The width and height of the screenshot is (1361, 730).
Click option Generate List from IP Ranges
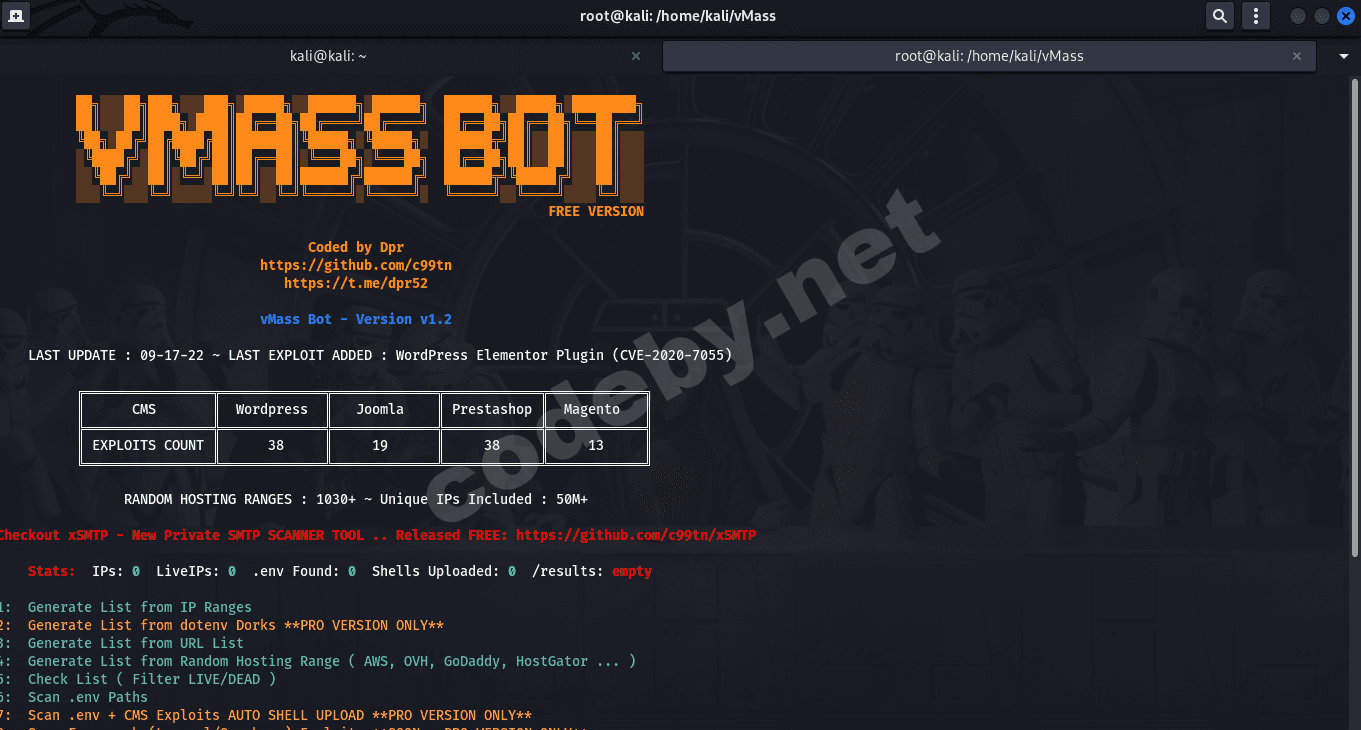[x=140, y=607]
